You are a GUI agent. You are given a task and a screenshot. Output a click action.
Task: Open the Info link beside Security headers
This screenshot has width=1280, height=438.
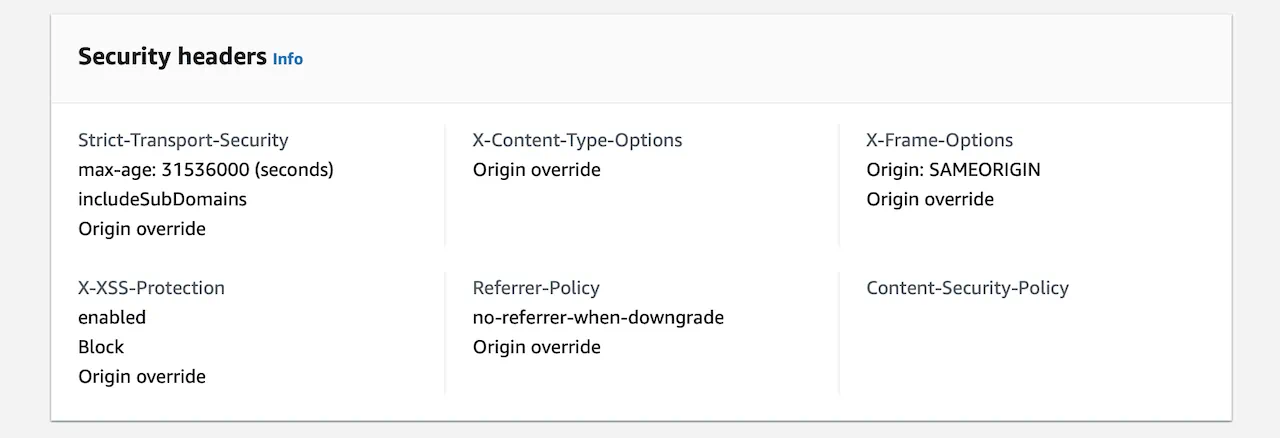click(x=288, y=59)
